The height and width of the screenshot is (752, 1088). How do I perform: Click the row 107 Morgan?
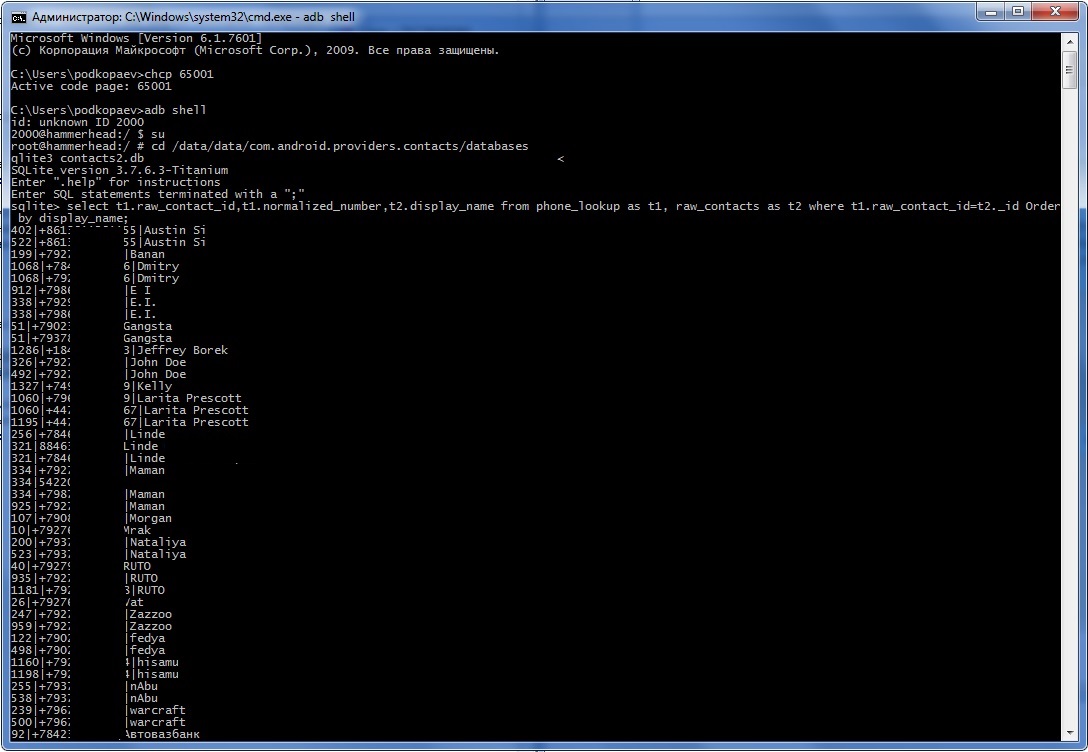coord(91,518)
